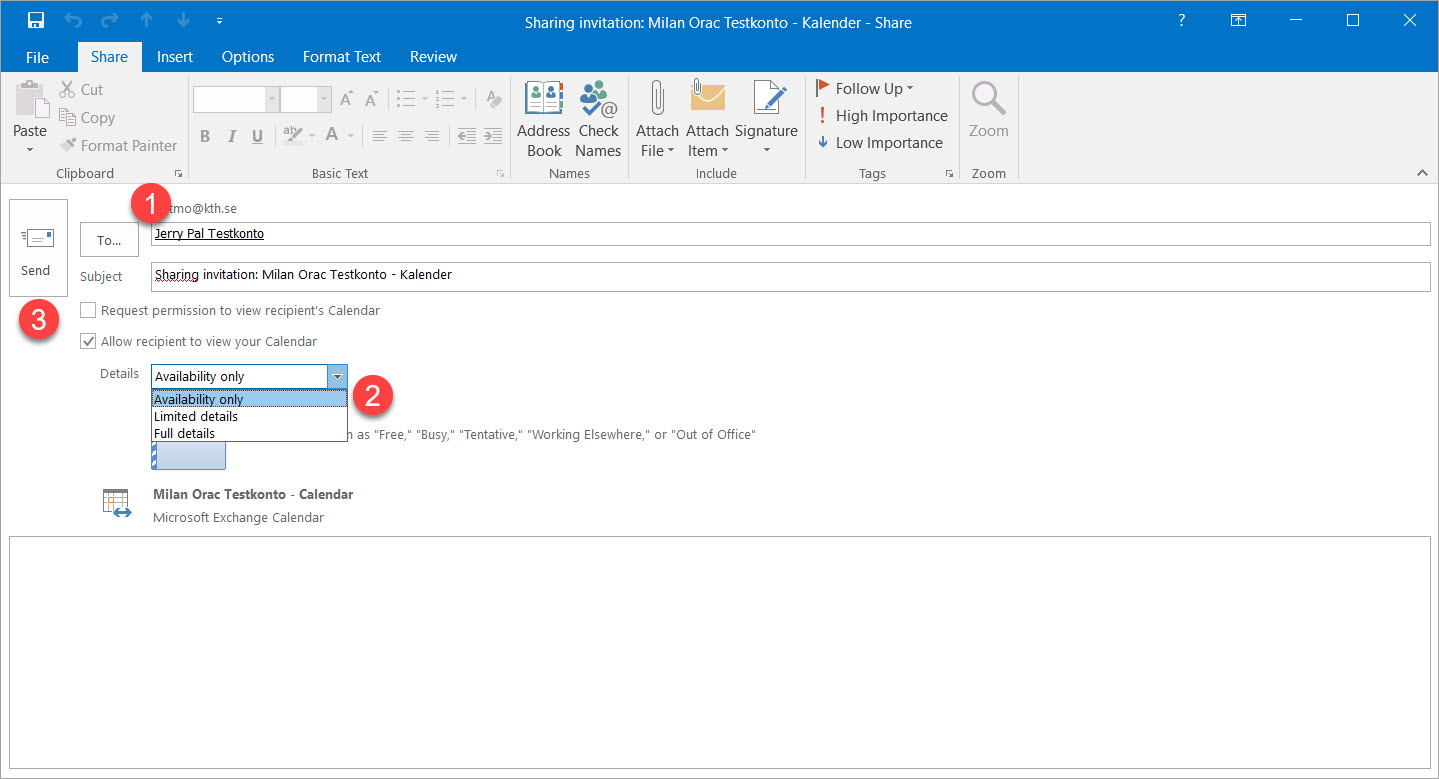Open the Clipboard dialog launcher
The width and height of the screenshot is (1439, 779).
tap(178, 174)
